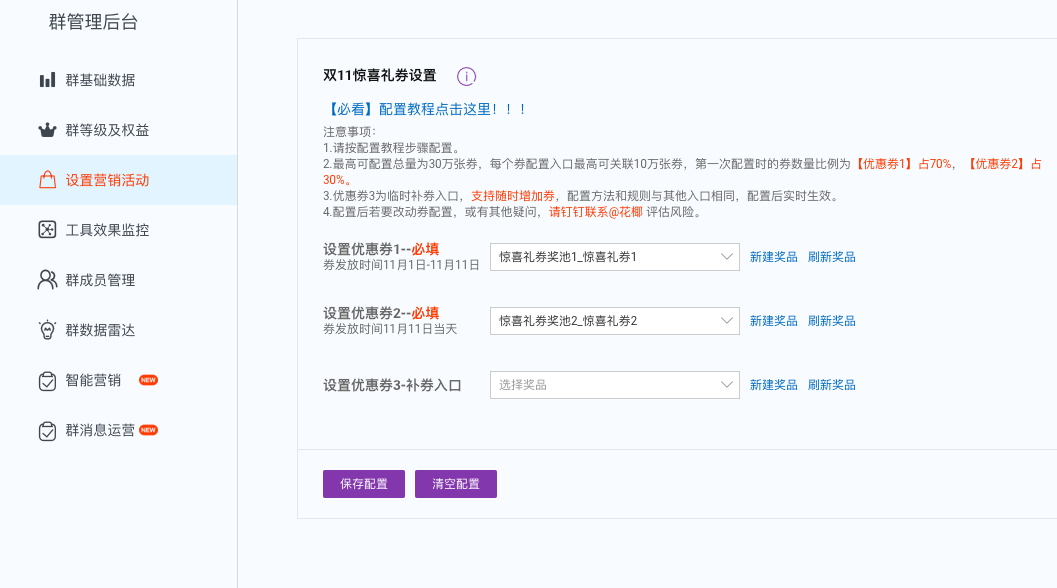This screenshot has height=588, width=1057.
Task: Open the 【必看】配置教程点击这里 link
Action: [x=425, y=109]
